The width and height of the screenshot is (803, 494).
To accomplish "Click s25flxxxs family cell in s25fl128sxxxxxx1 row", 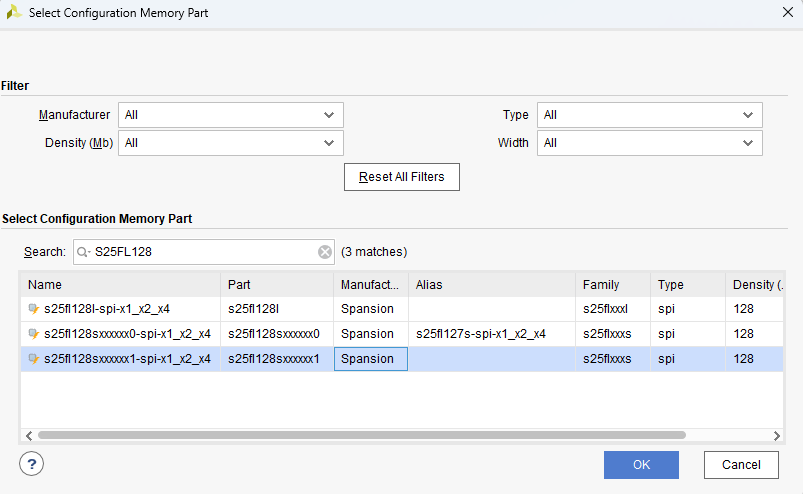I will point(613,359).
